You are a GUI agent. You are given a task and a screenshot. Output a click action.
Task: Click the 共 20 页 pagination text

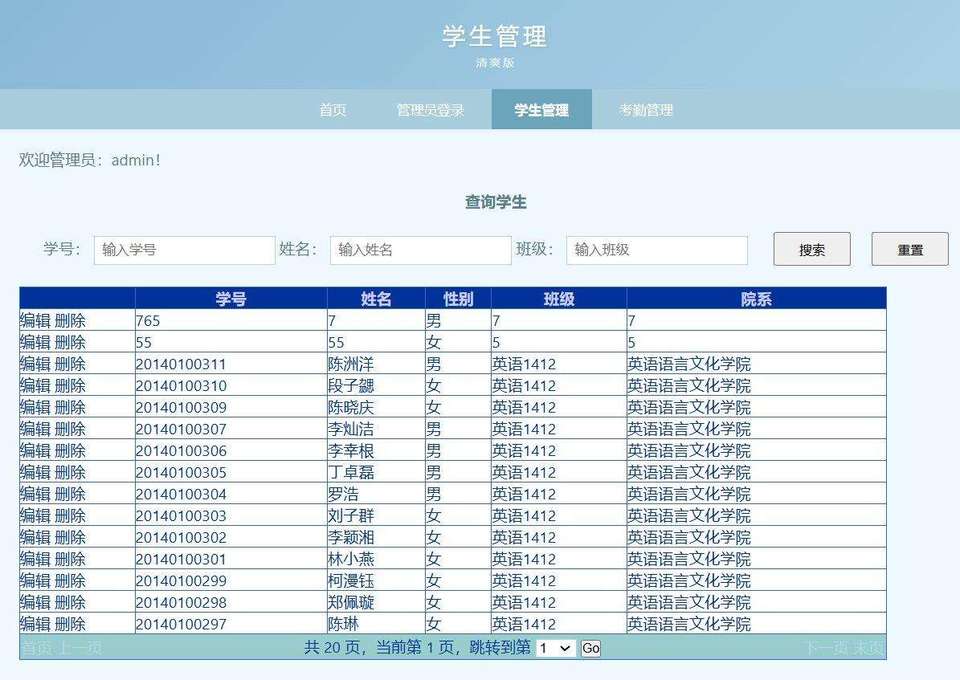[x=332, y=648]
